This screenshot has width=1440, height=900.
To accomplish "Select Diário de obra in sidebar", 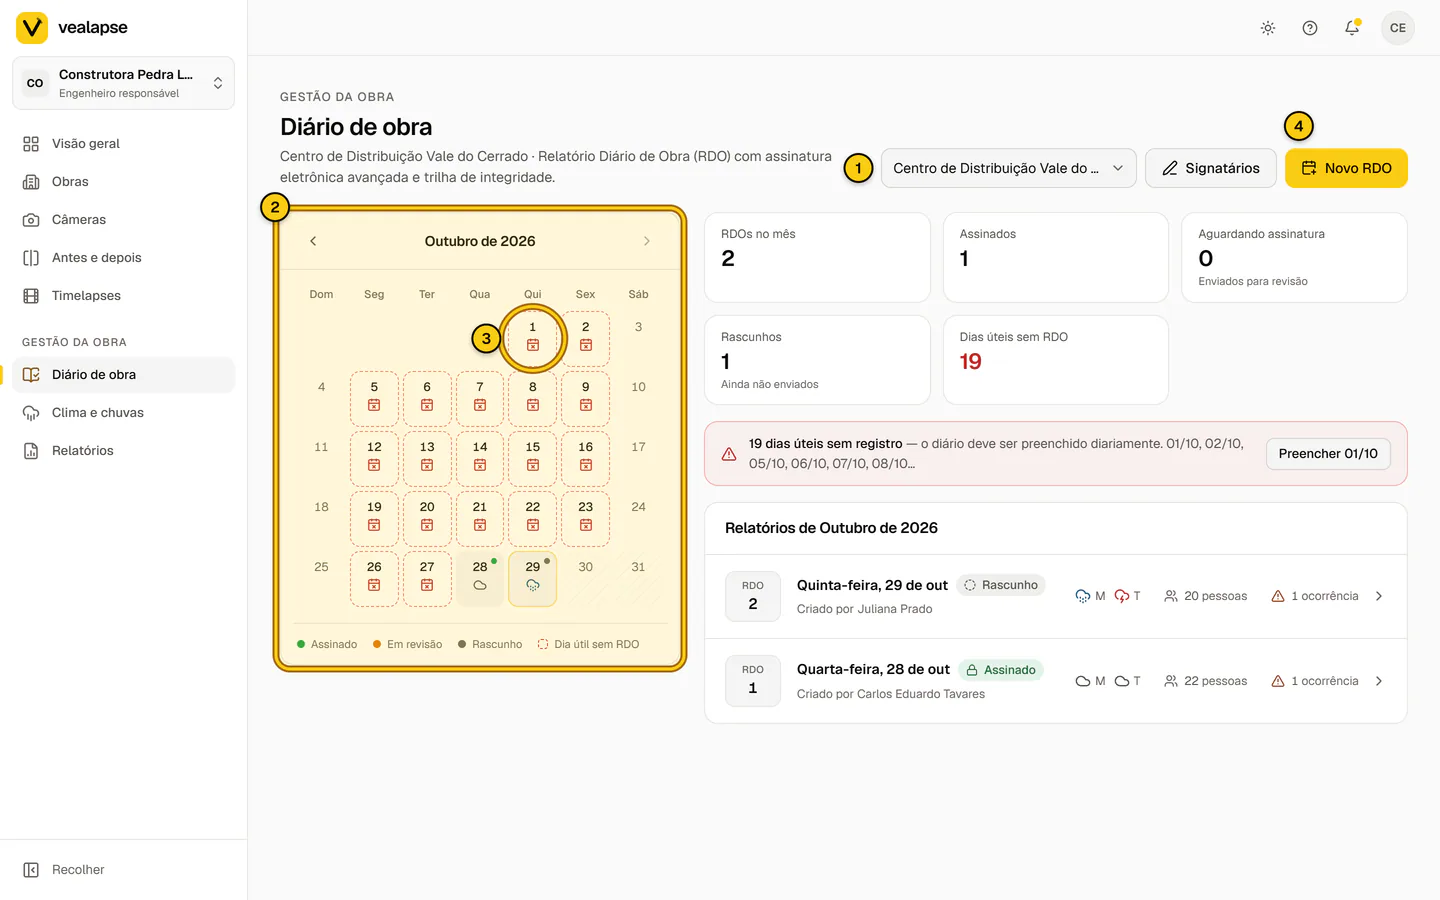I will (123, 375).
